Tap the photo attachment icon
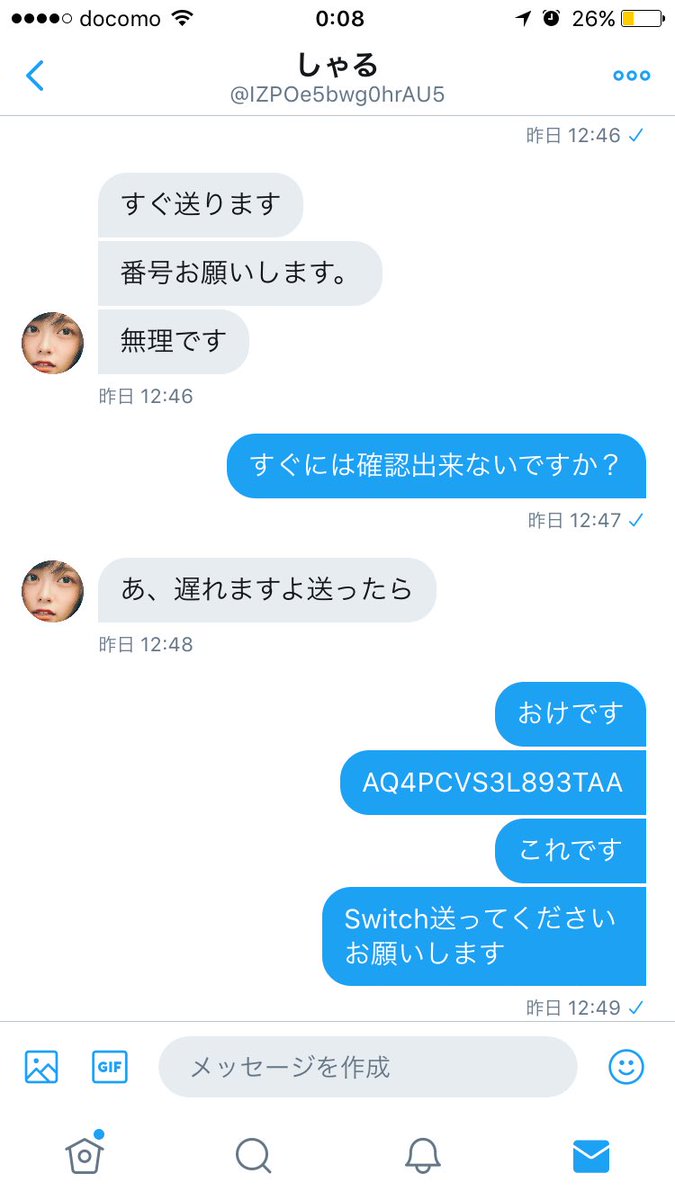 click(41, 1067)
